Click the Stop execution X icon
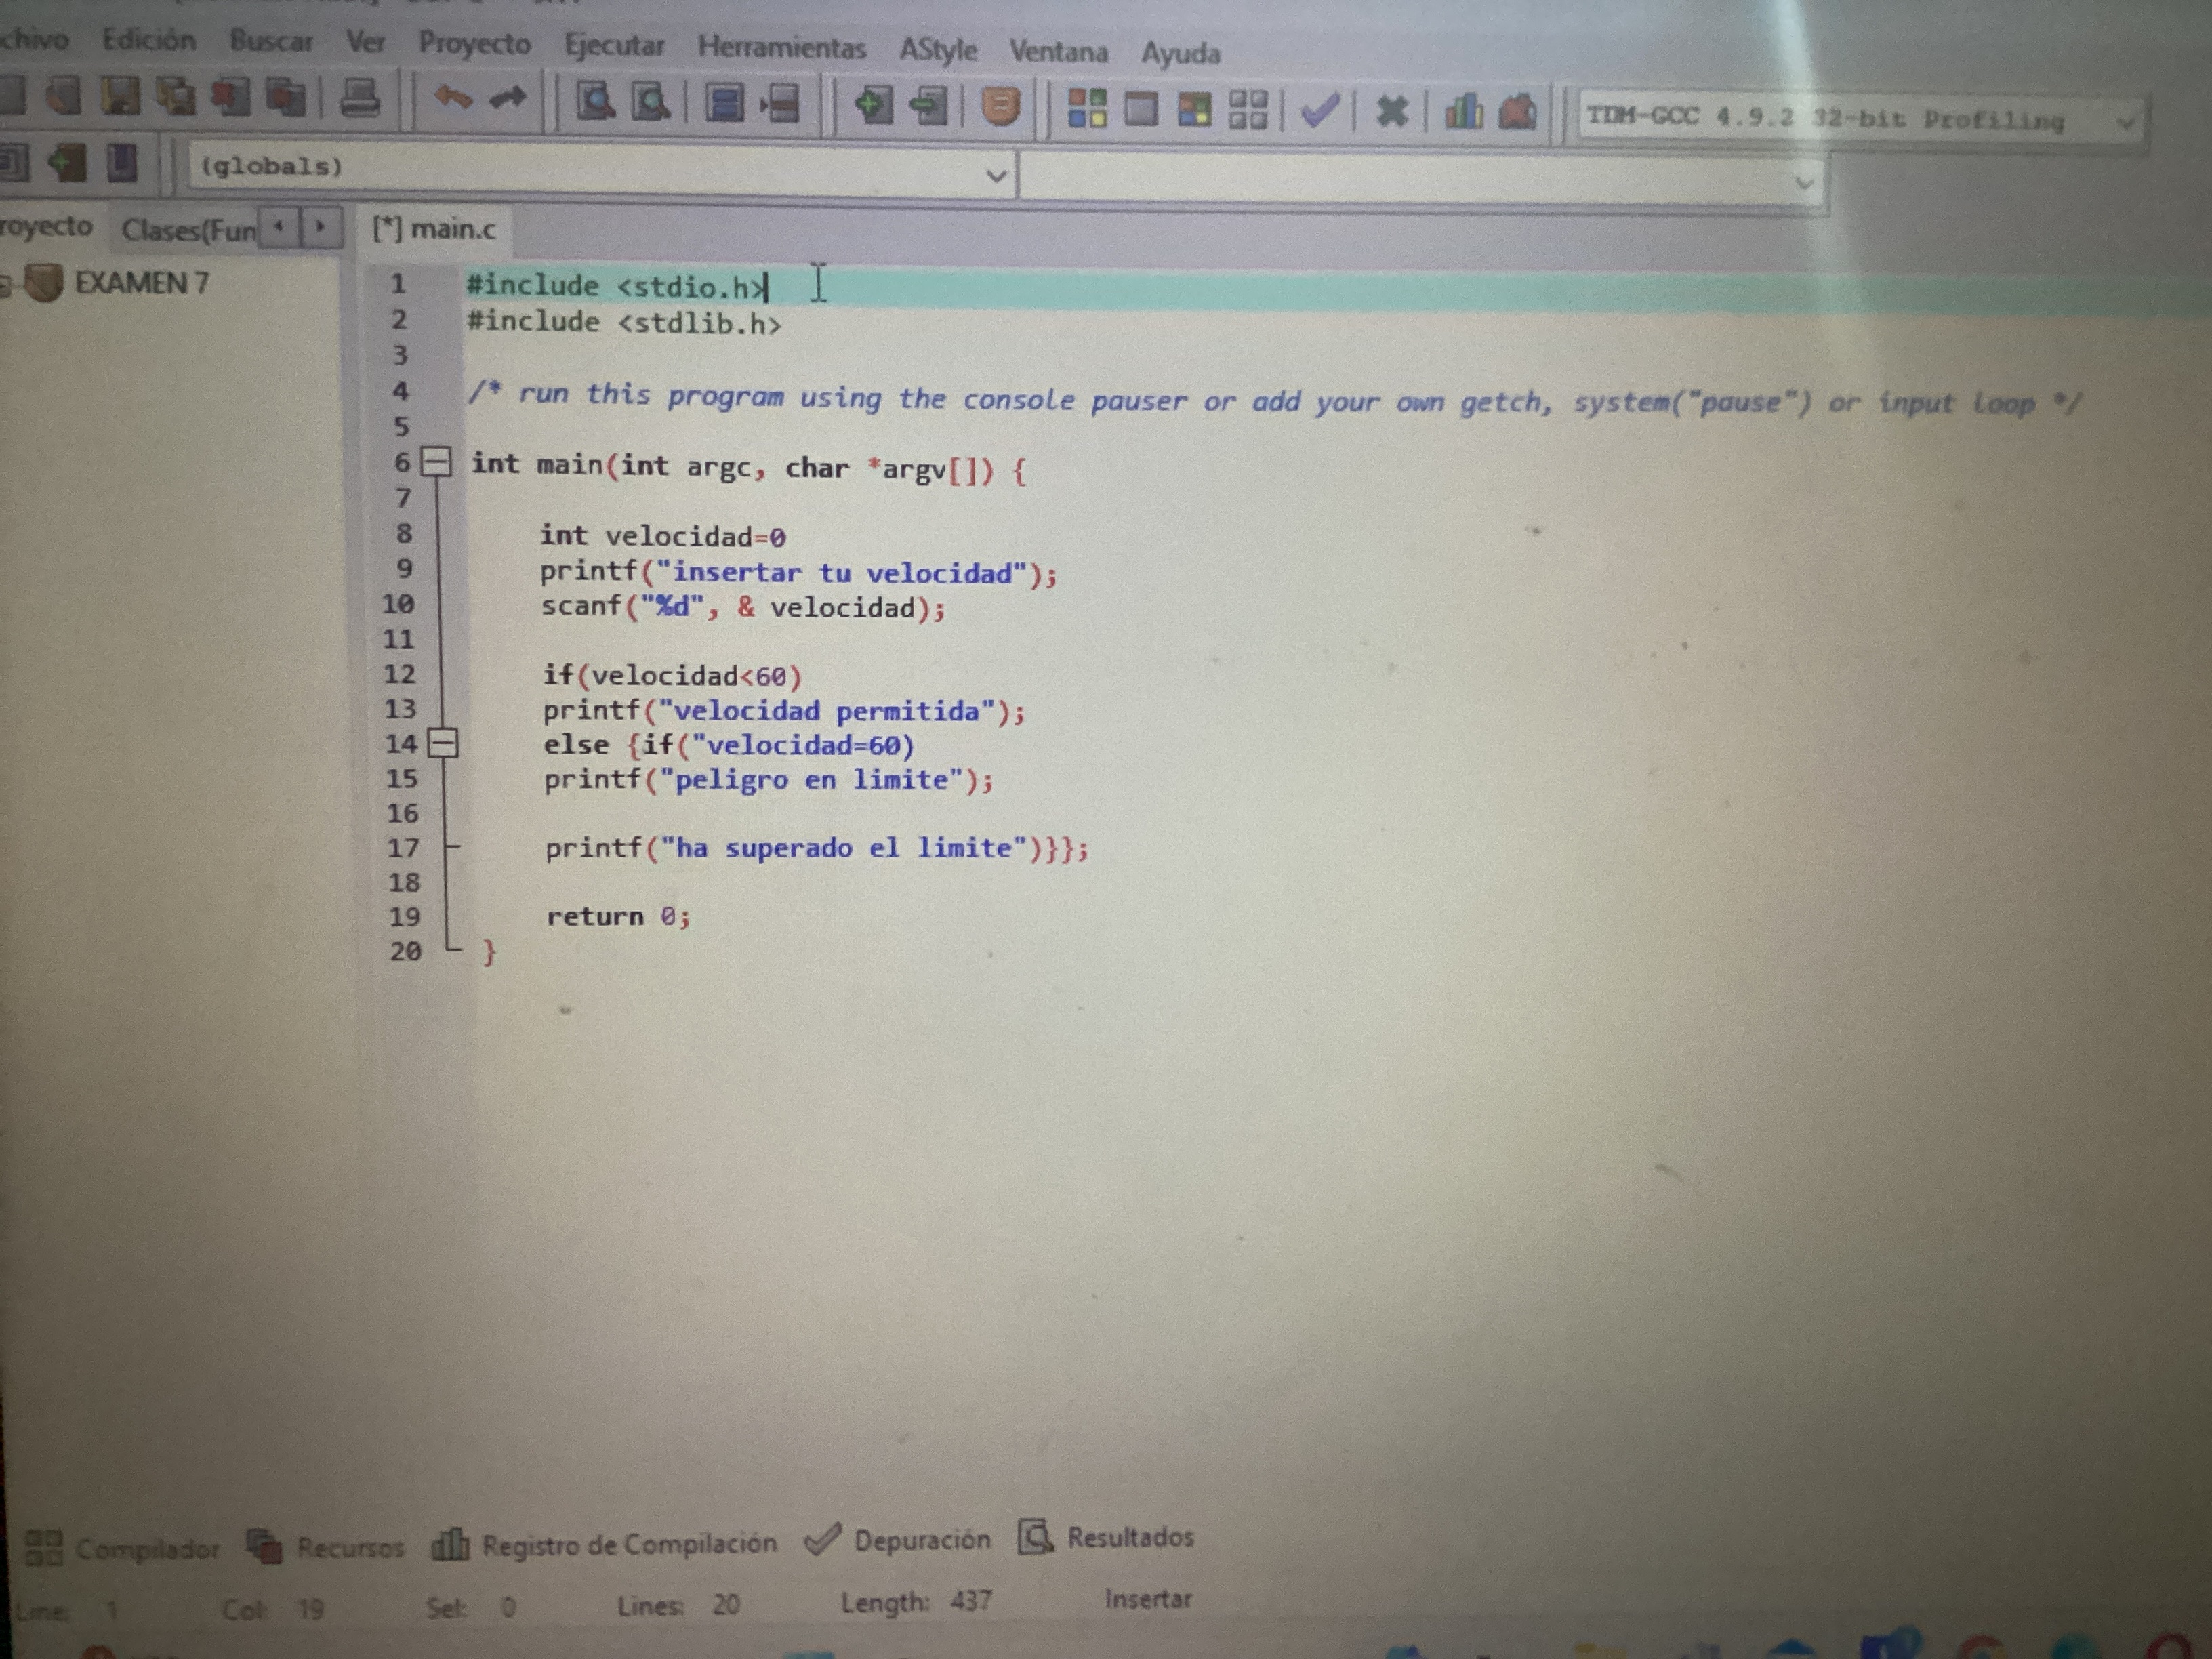Image resolution: width=2212 pixels, height=1659 pixels. [x=1391, y=111]
